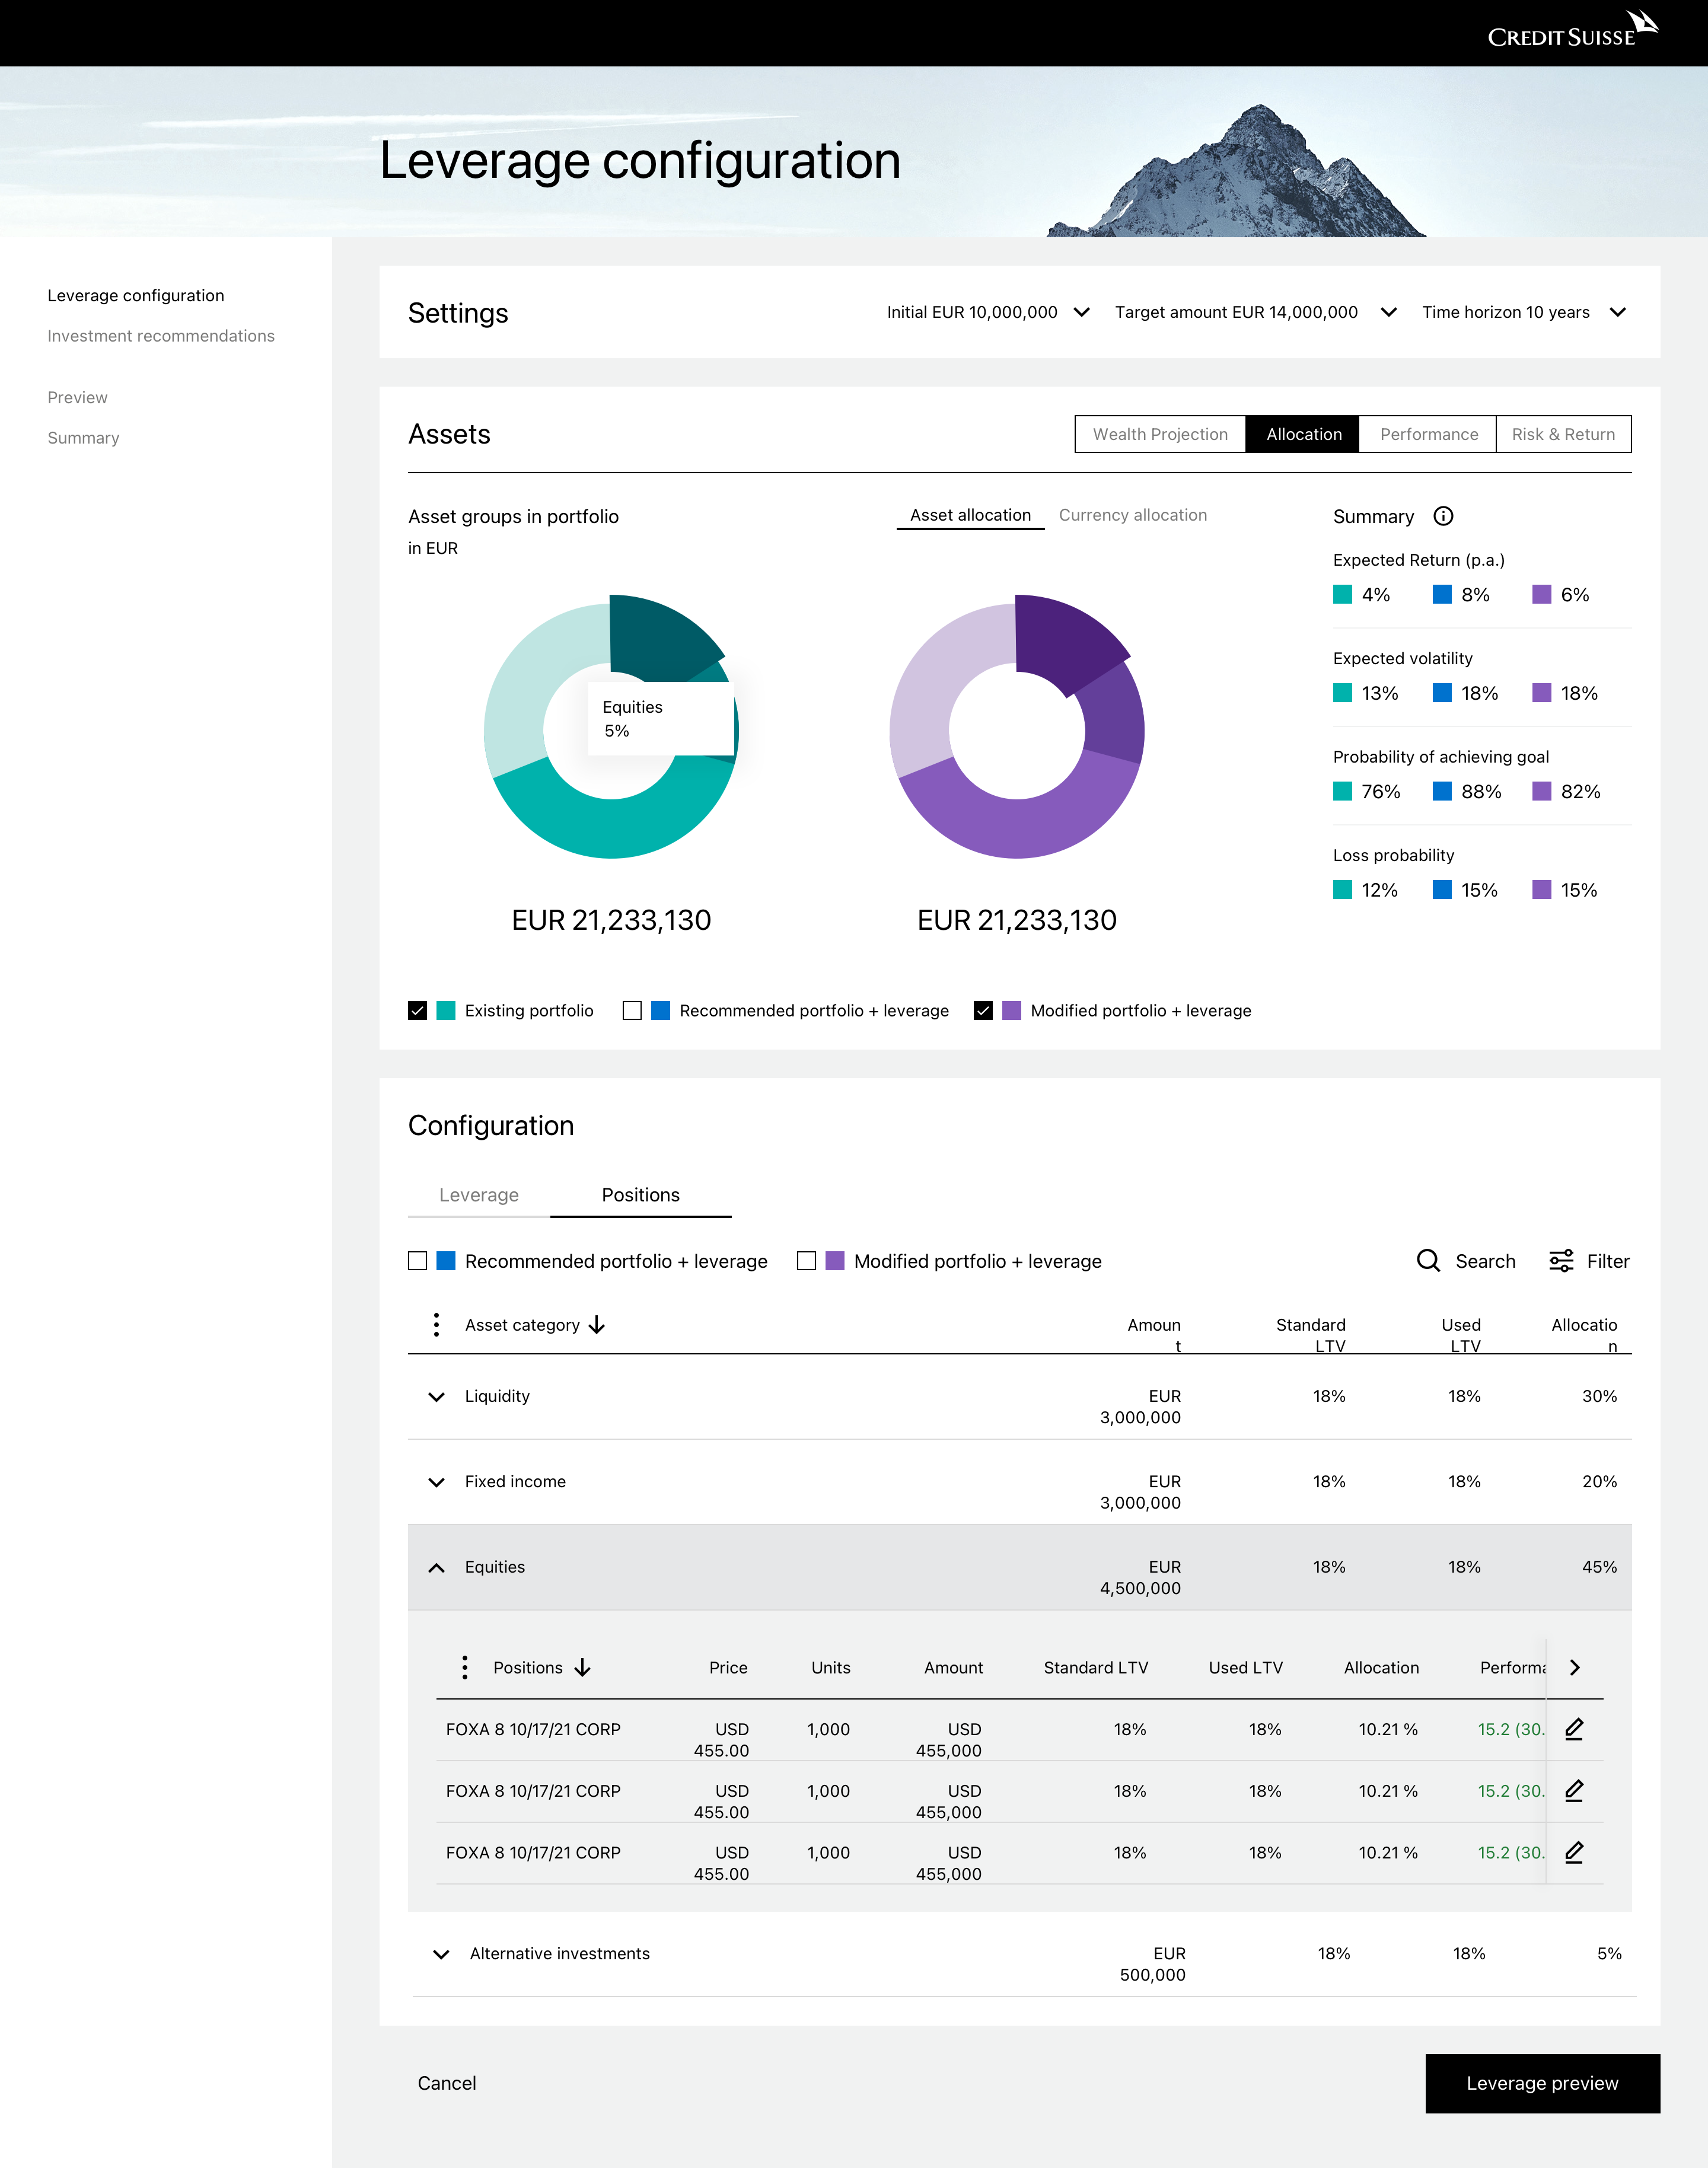
Task: Edit the third FOXA 8 10/17/21 CORP position
Action: pyautogui.click(x=1574, y=1853)
